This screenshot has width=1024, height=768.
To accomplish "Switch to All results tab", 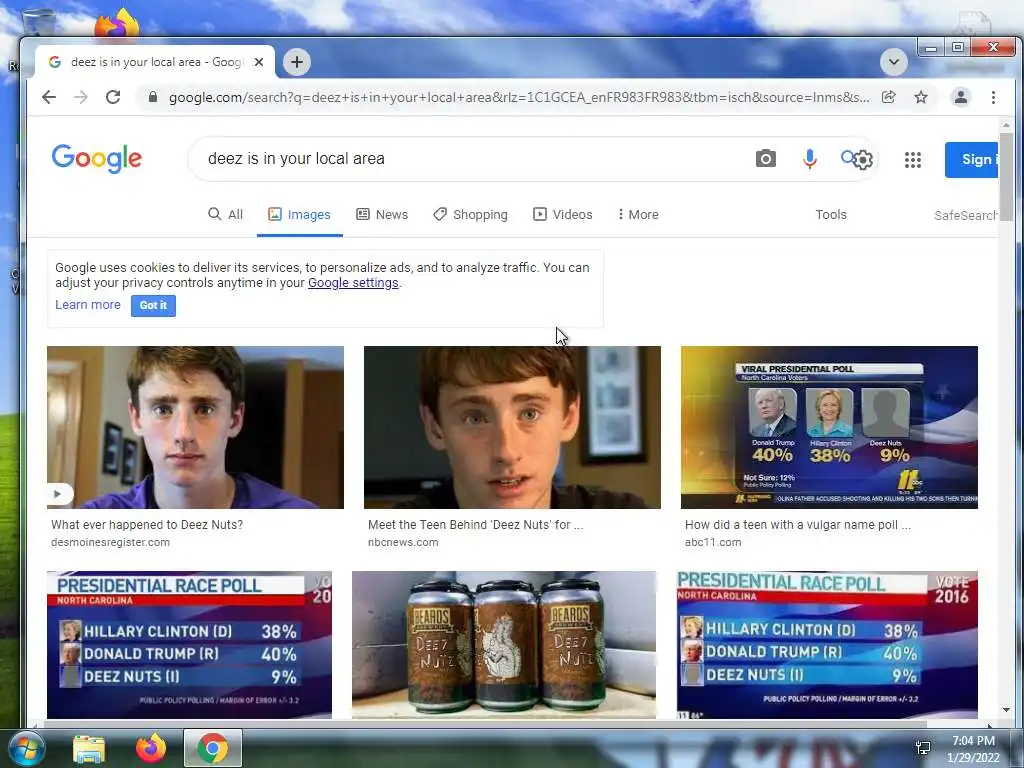I will click(x=225, y=214).
